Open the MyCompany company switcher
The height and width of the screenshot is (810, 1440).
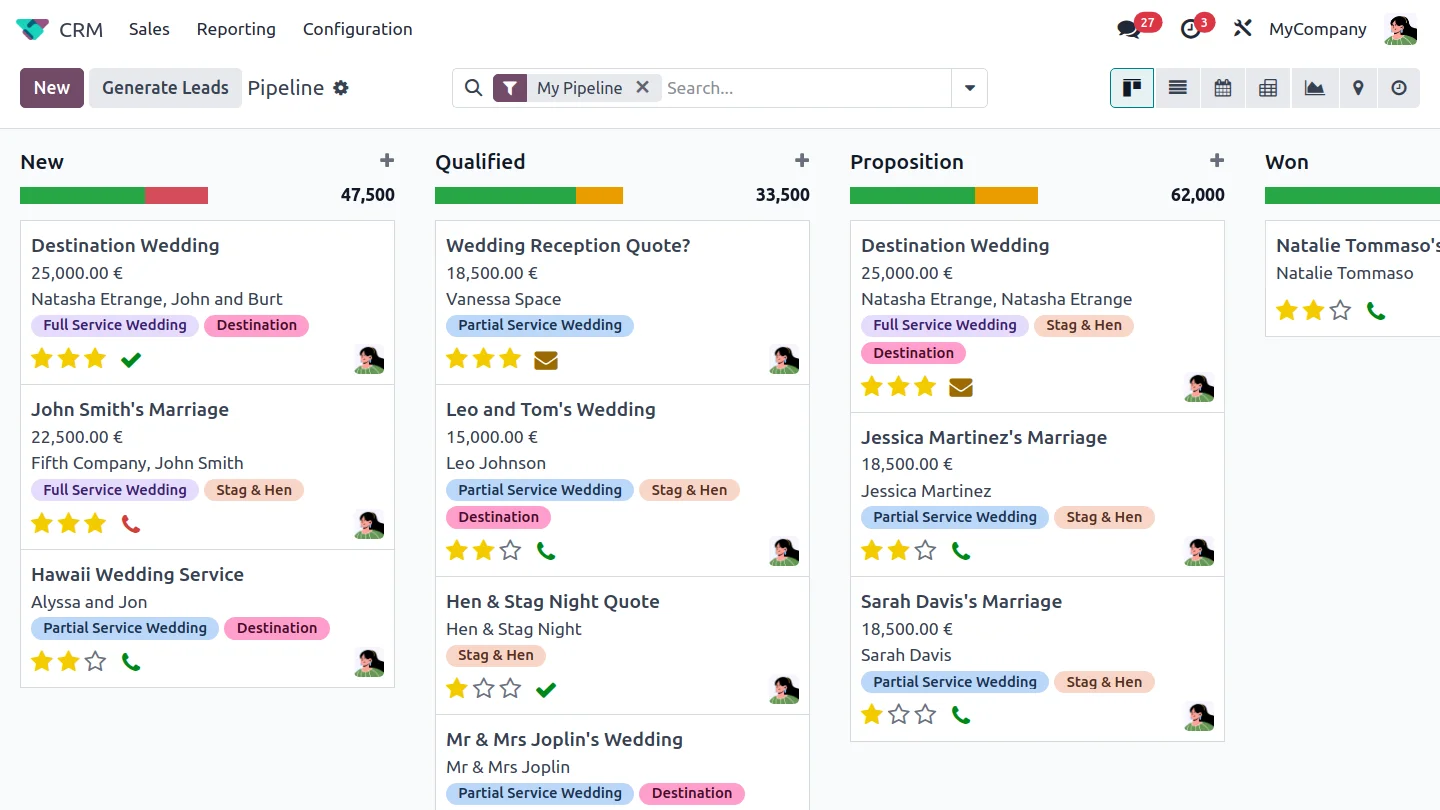(x=1317, y=29)
